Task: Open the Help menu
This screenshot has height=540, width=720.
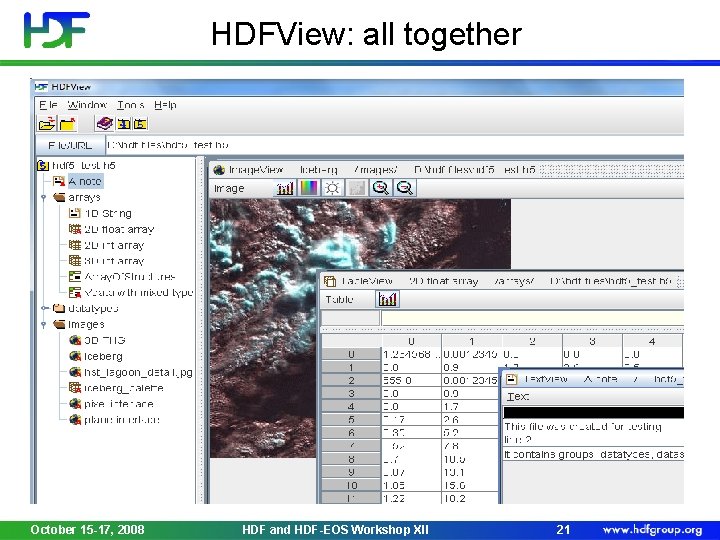Action: pyautogui.click(x=165, y=105)
